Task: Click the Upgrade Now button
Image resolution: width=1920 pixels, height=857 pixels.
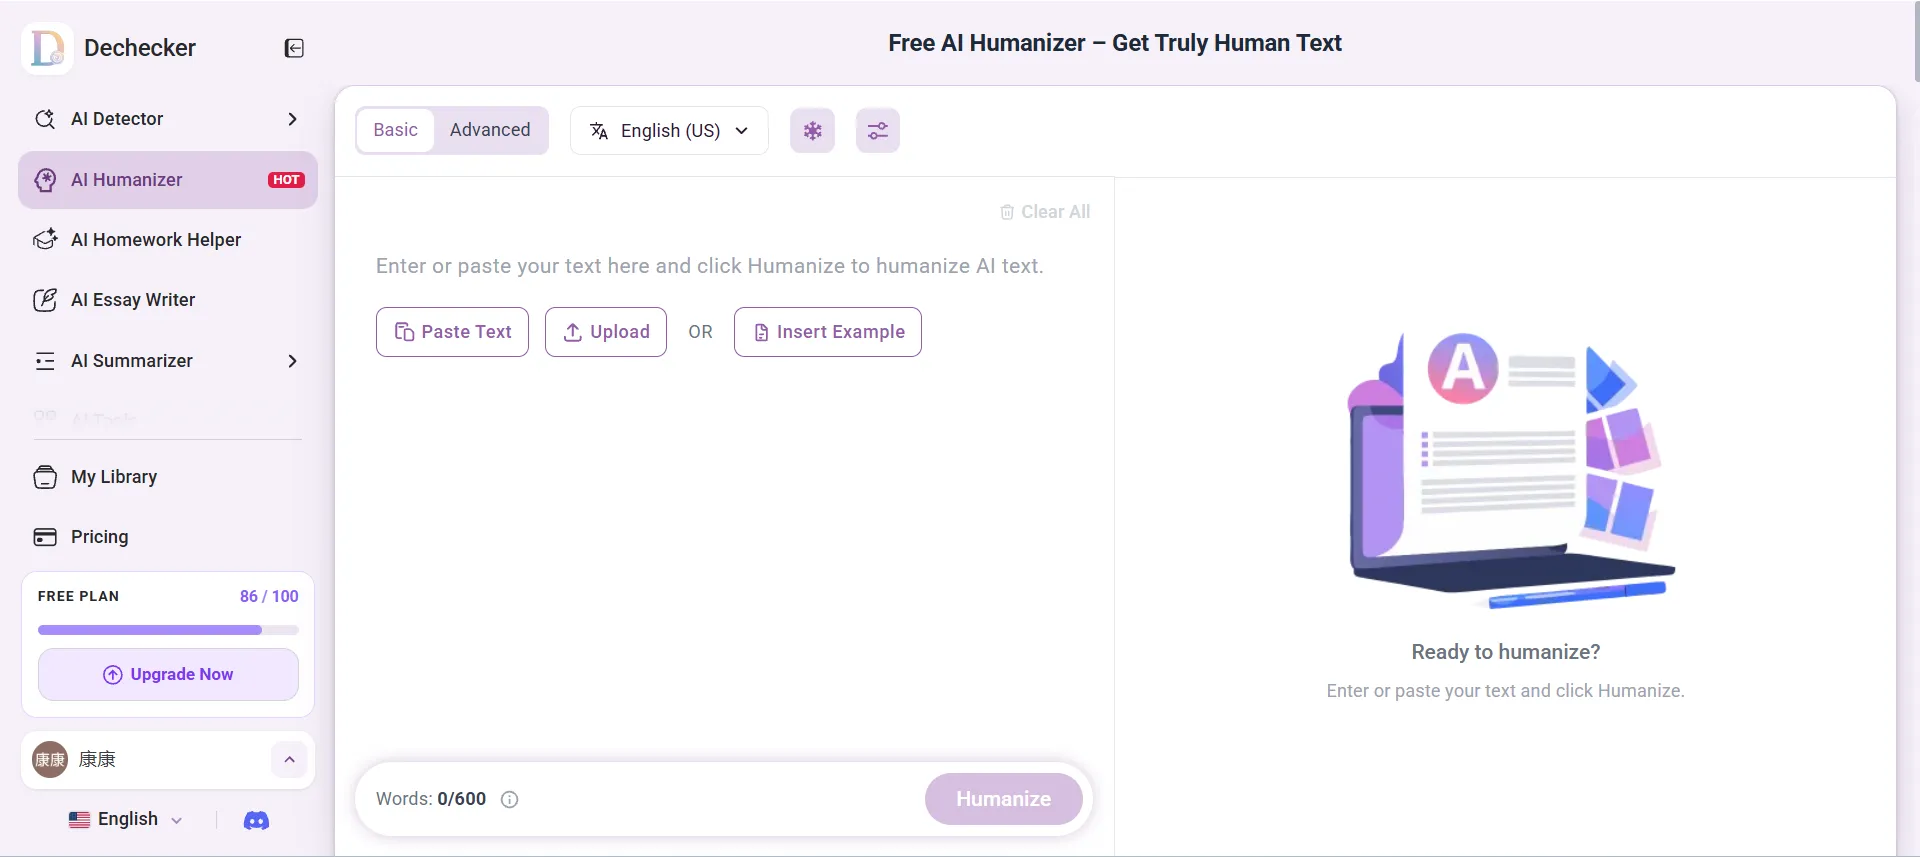Action: coord(168,675)
